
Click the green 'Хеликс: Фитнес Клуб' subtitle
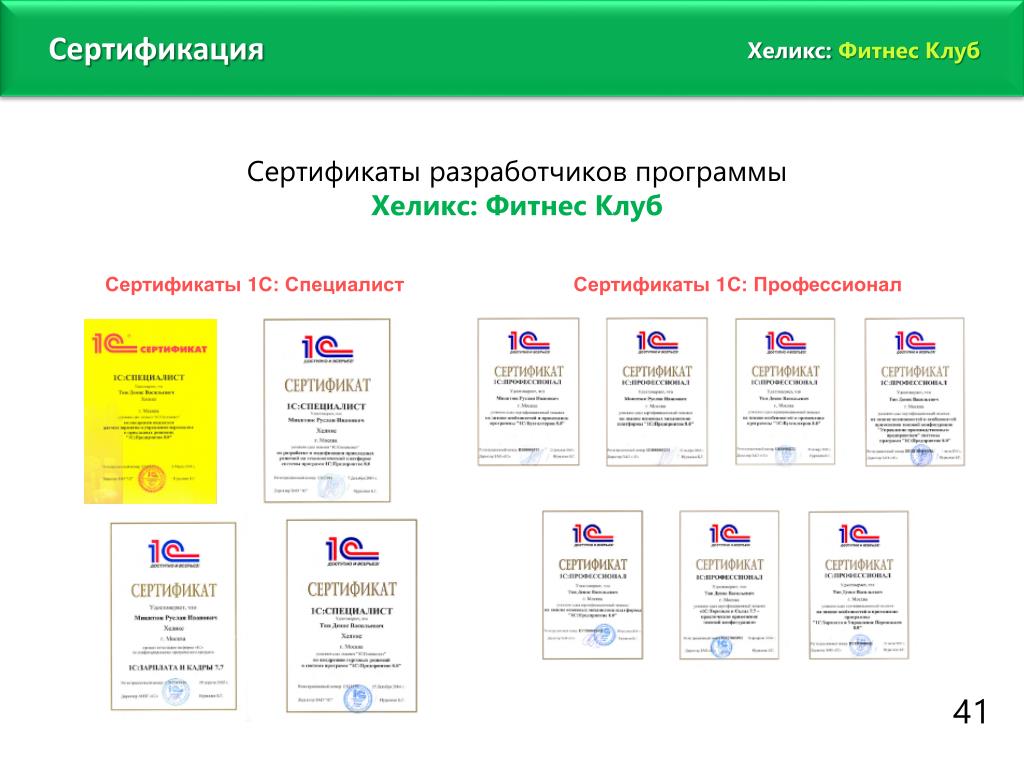tap(517, 206)
